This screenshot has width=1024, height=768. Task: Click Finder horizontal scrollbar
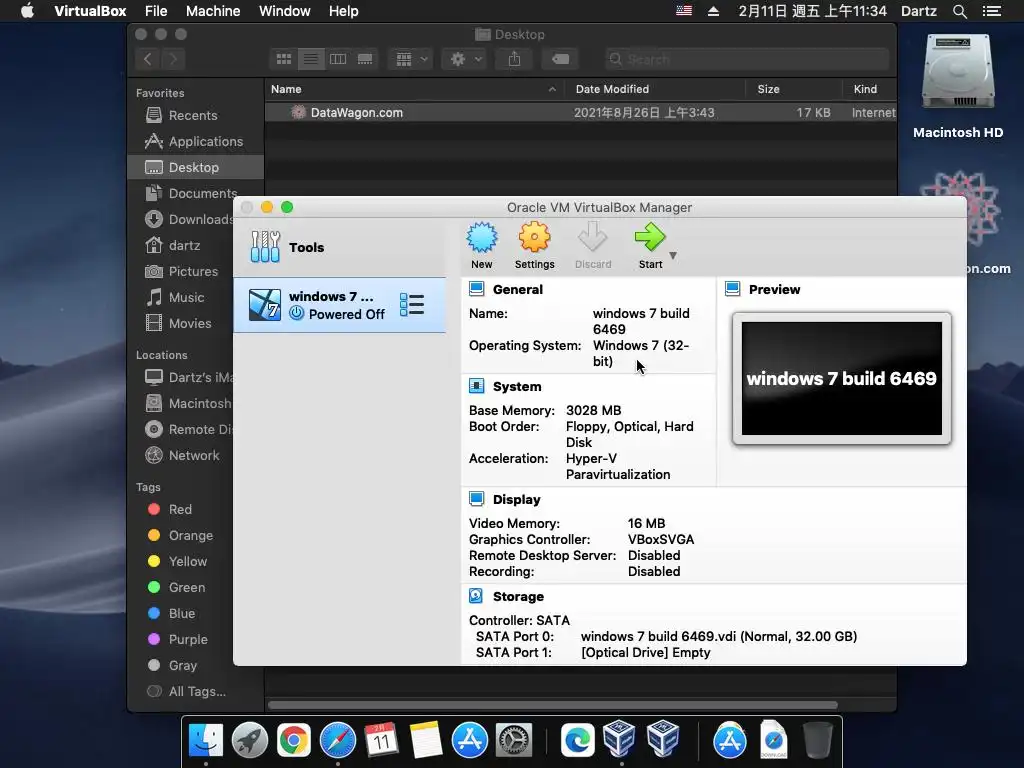pyautogui.click(x=552, y=705)
